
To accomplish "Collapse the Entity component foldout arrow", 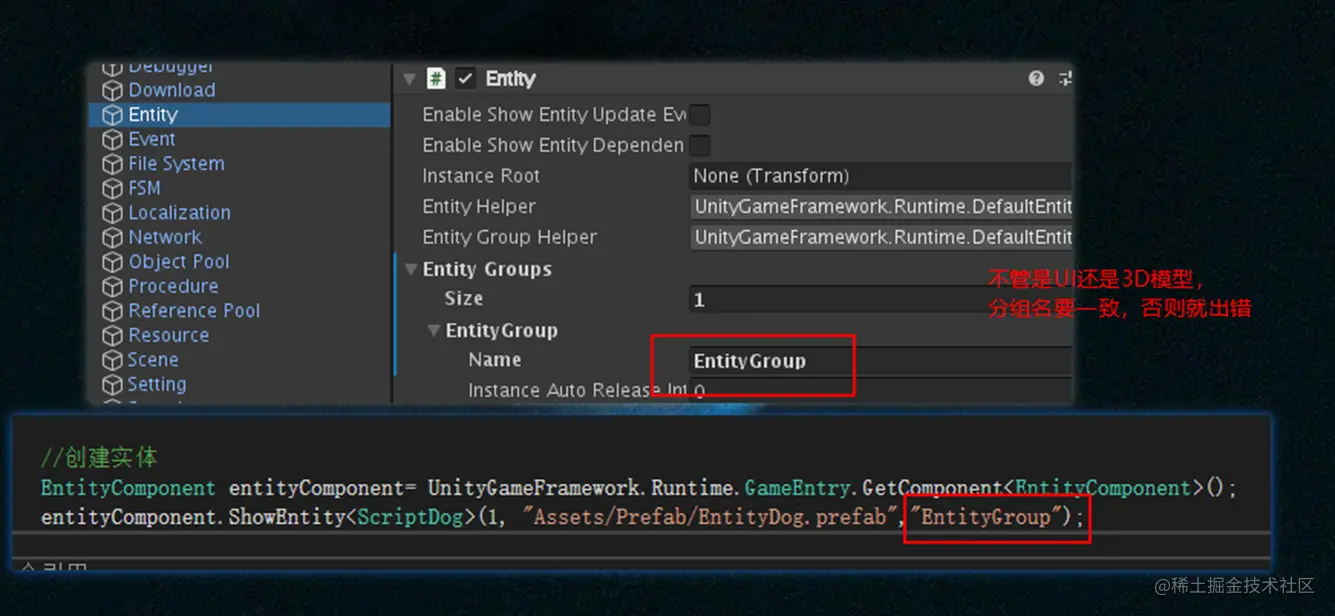I will coord(409,78).
